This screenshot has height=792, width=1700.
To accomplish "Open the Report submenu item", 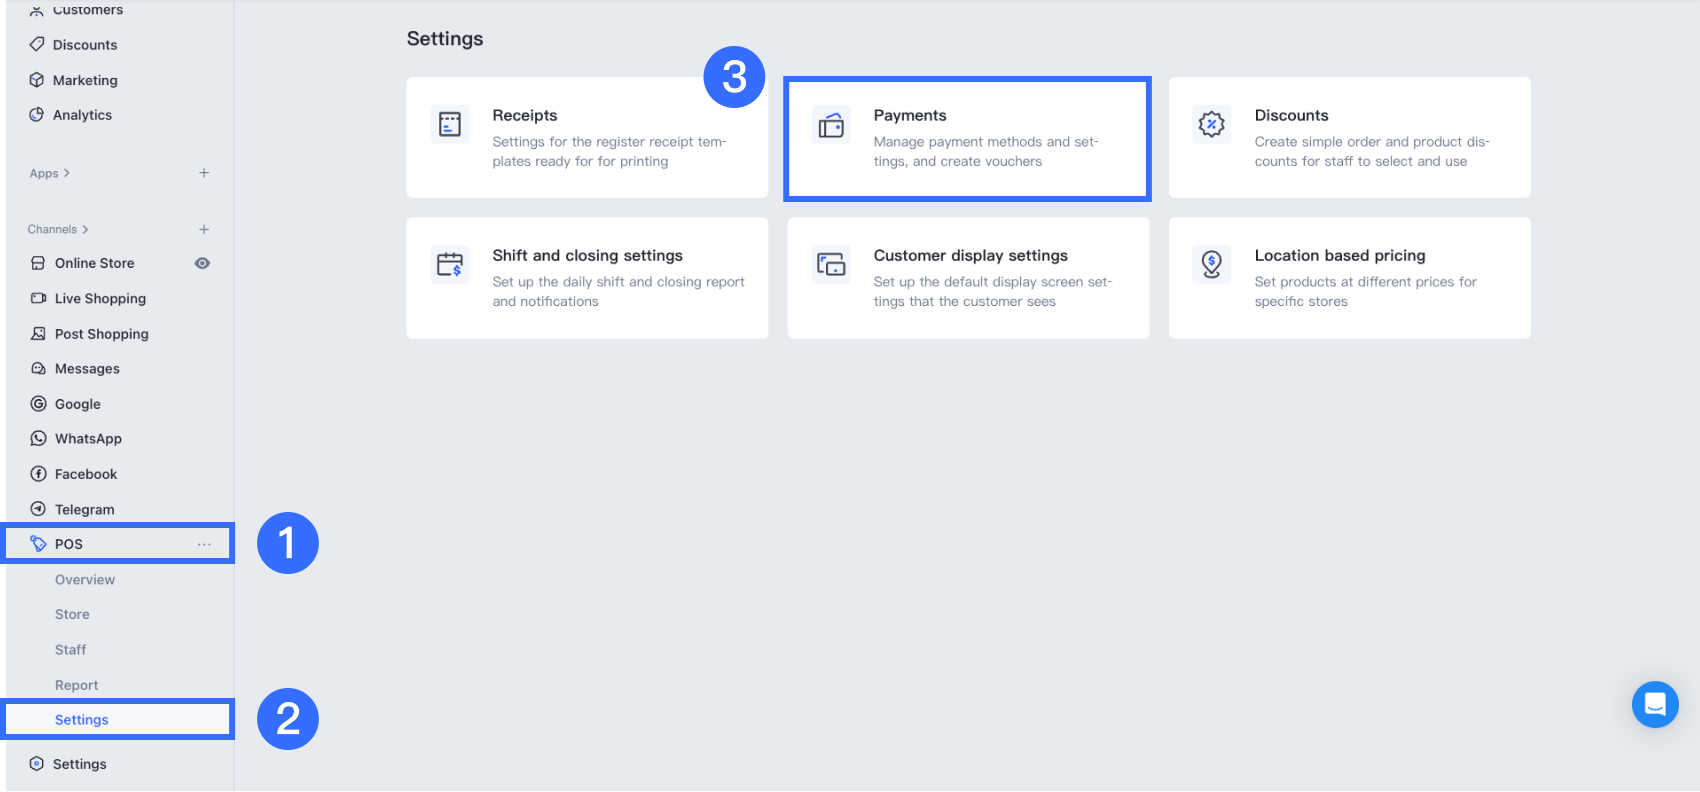I will (x=77, y=685).
